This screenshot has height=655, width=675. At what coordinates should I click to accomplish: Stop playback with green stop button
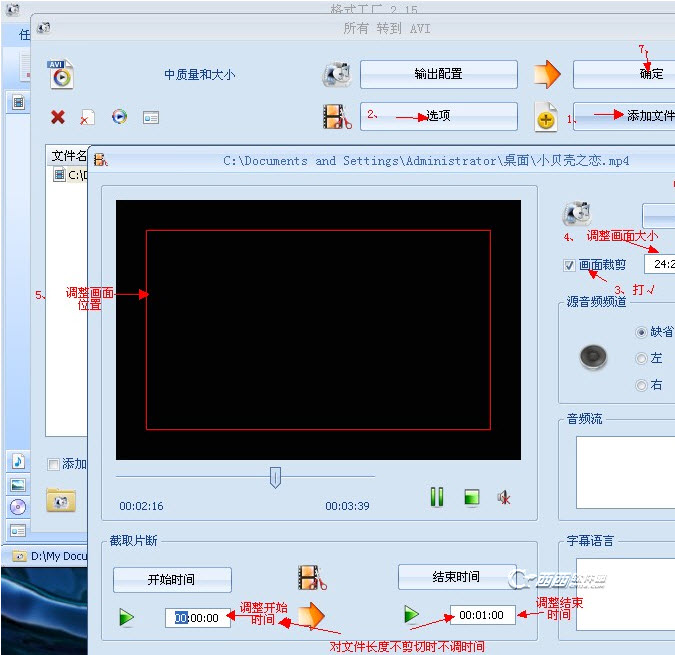(x=472, y=497)
